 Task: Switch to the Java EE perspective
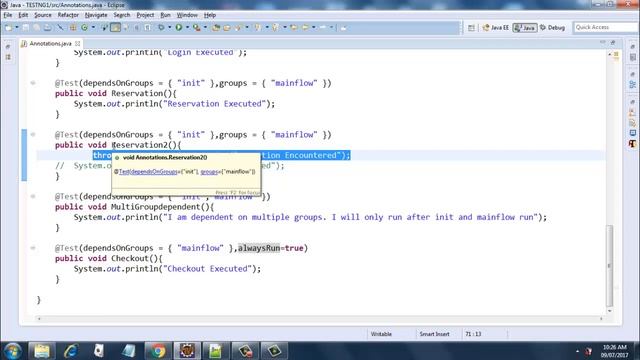(496, 28)
